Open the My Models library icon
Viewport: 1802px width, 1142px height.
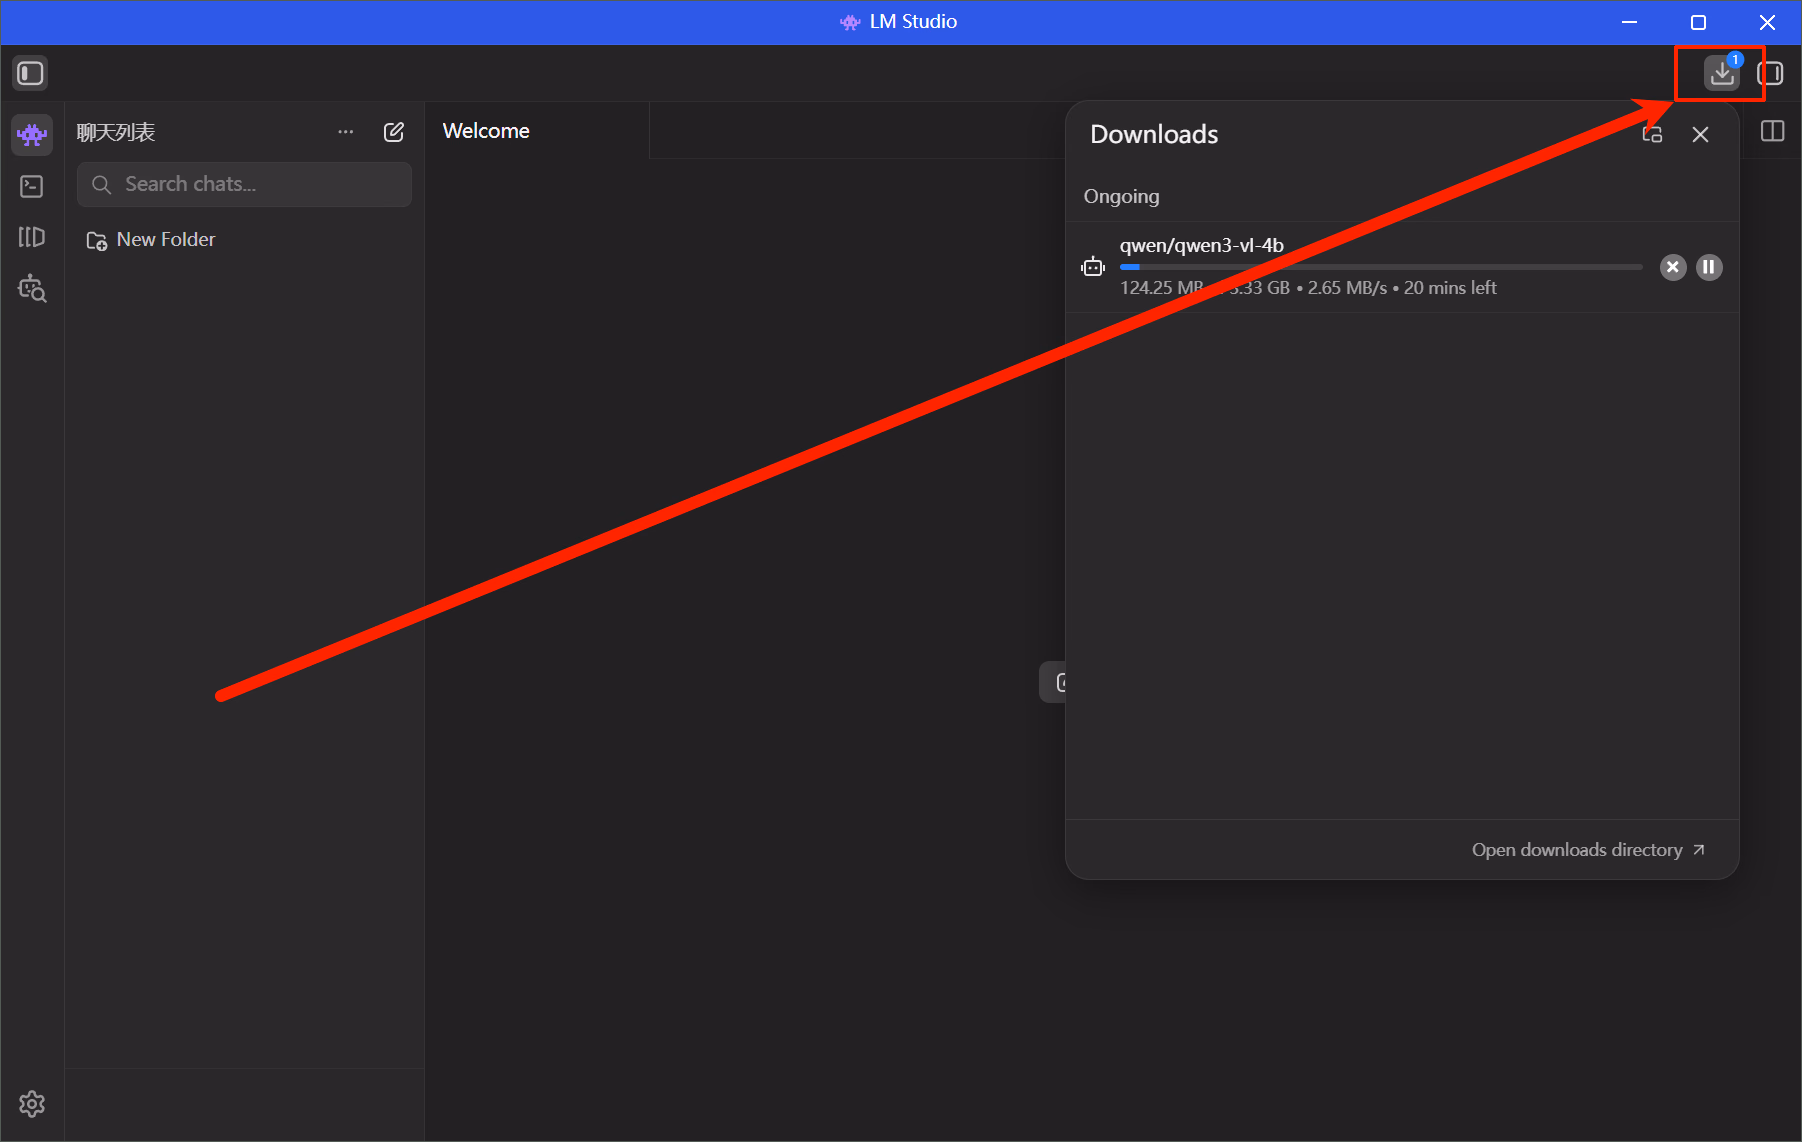click(32, 237)
